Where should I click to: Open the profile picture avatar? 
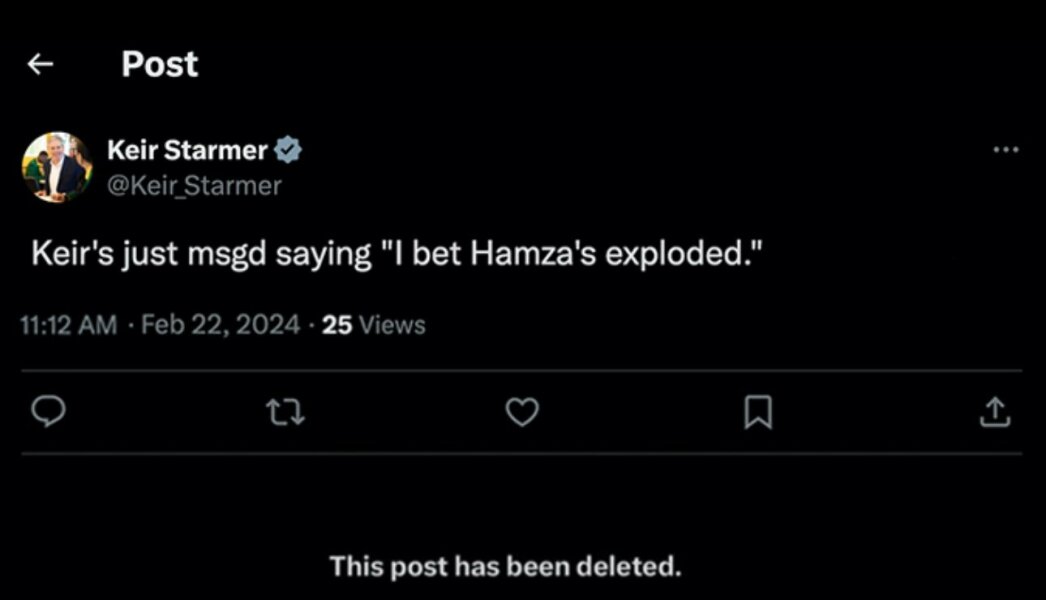pyautogui.click(x=57, y=167)
